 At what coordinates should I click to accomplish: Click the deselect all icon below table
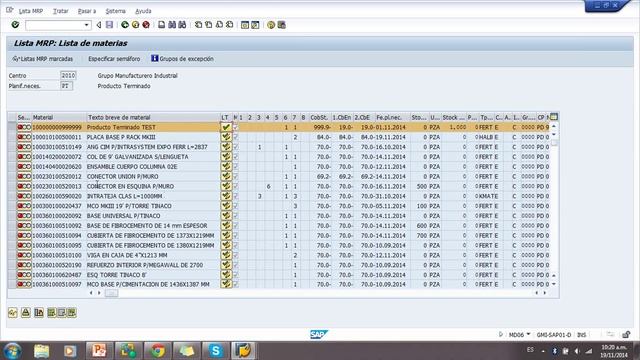pyautogui.click(x=62, y=313)
